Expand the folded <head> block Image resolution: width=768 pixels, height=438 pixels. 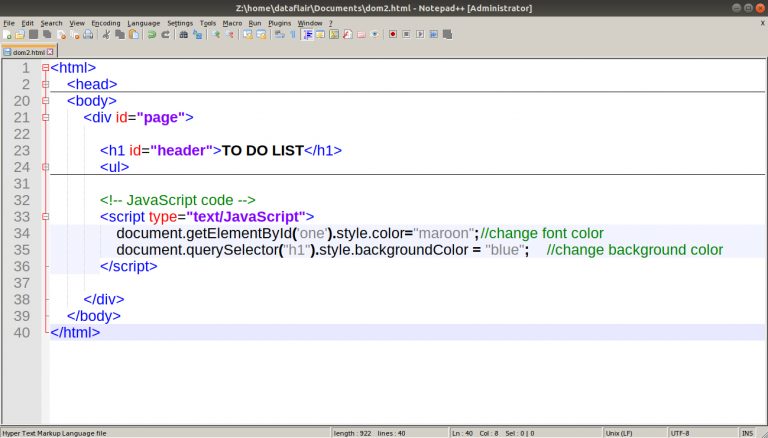(45, 84)
